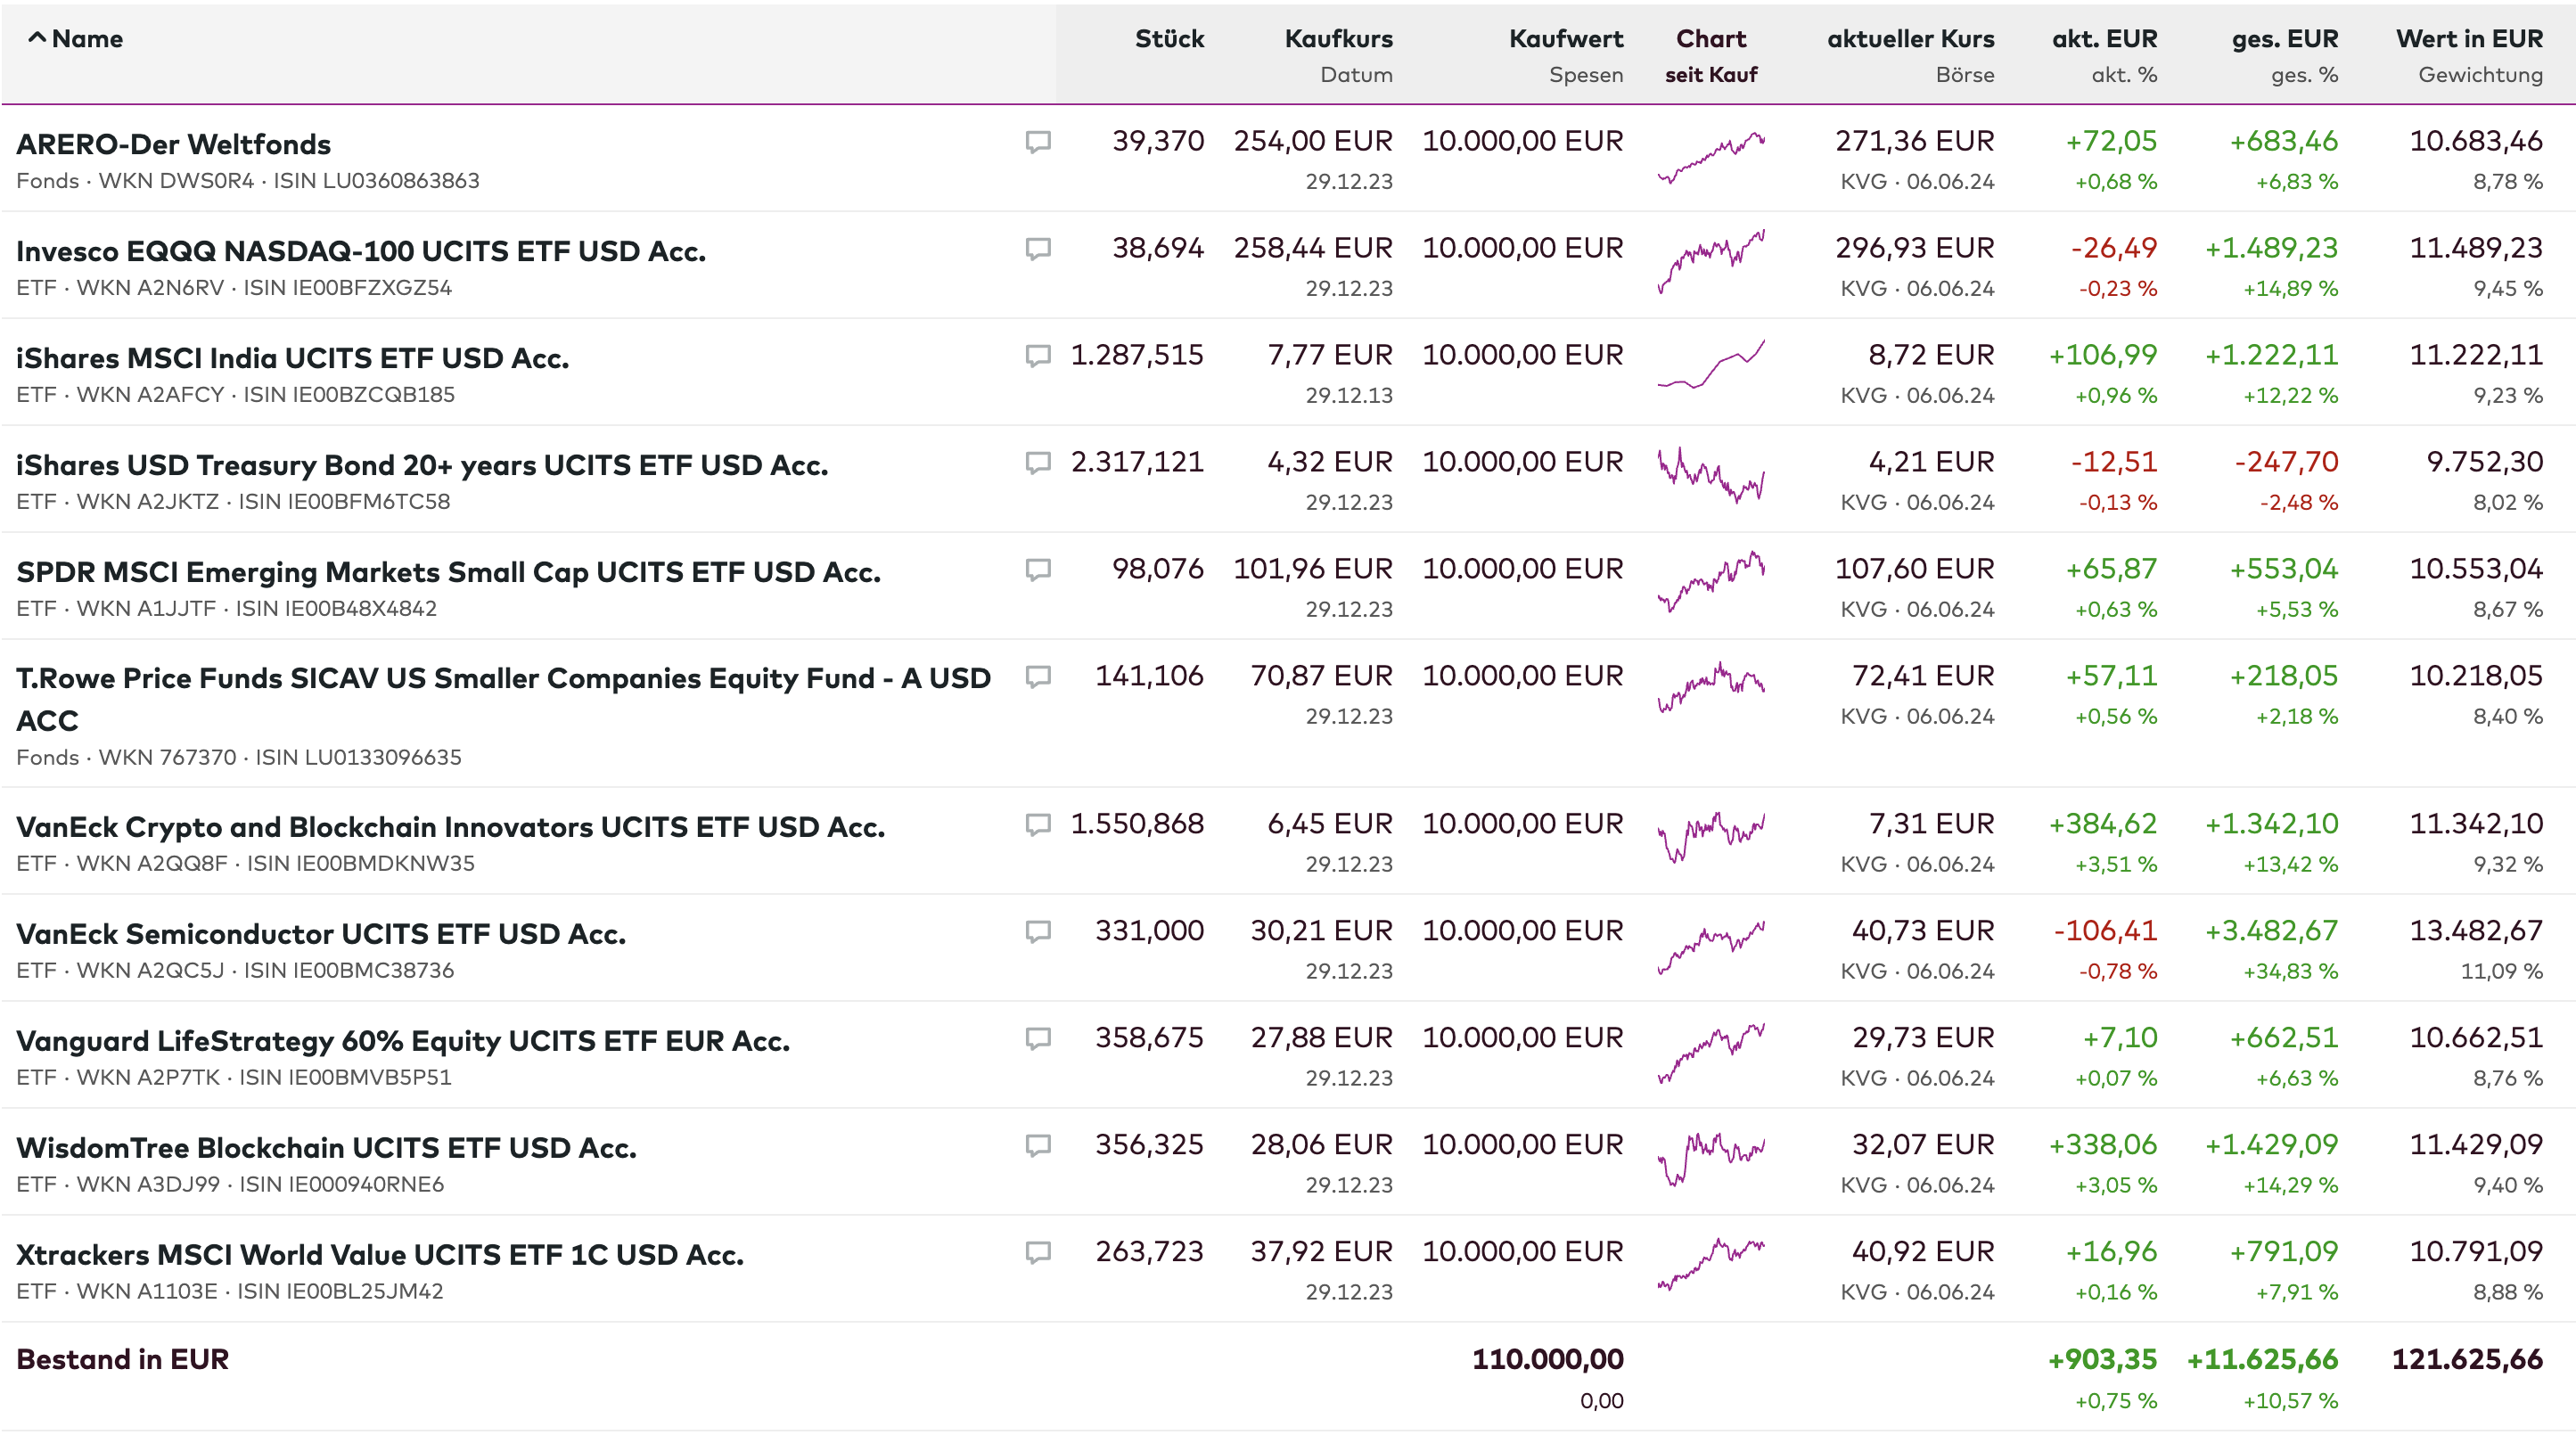This screenshot has height=1435, width=2576.
Task: Open VanEck Crypto and Blockchain Innovators fund link
Action: pos(450,827)
